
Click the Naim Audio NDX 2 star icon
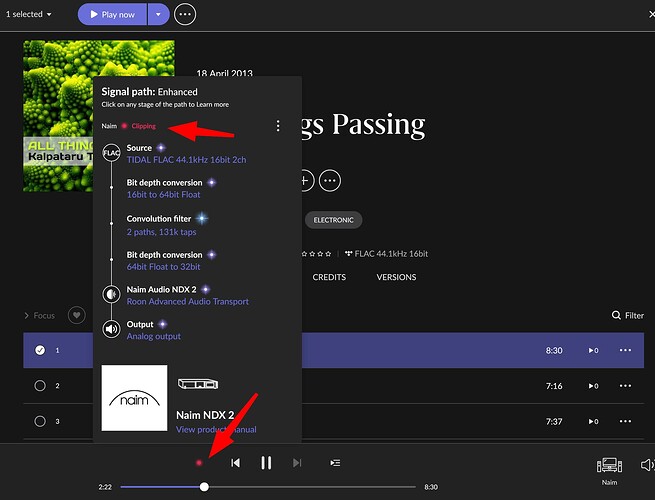(x=206, y=289)
